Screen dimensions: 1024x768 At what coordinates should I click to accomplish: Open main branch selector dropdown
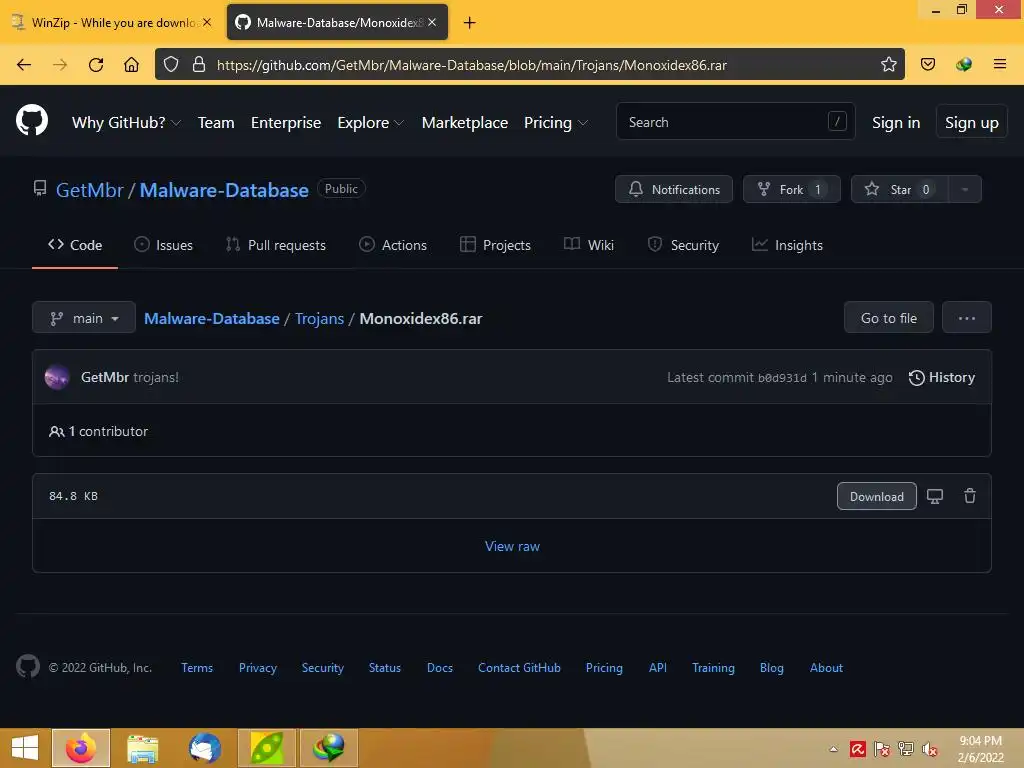click(x=84, y=318)
